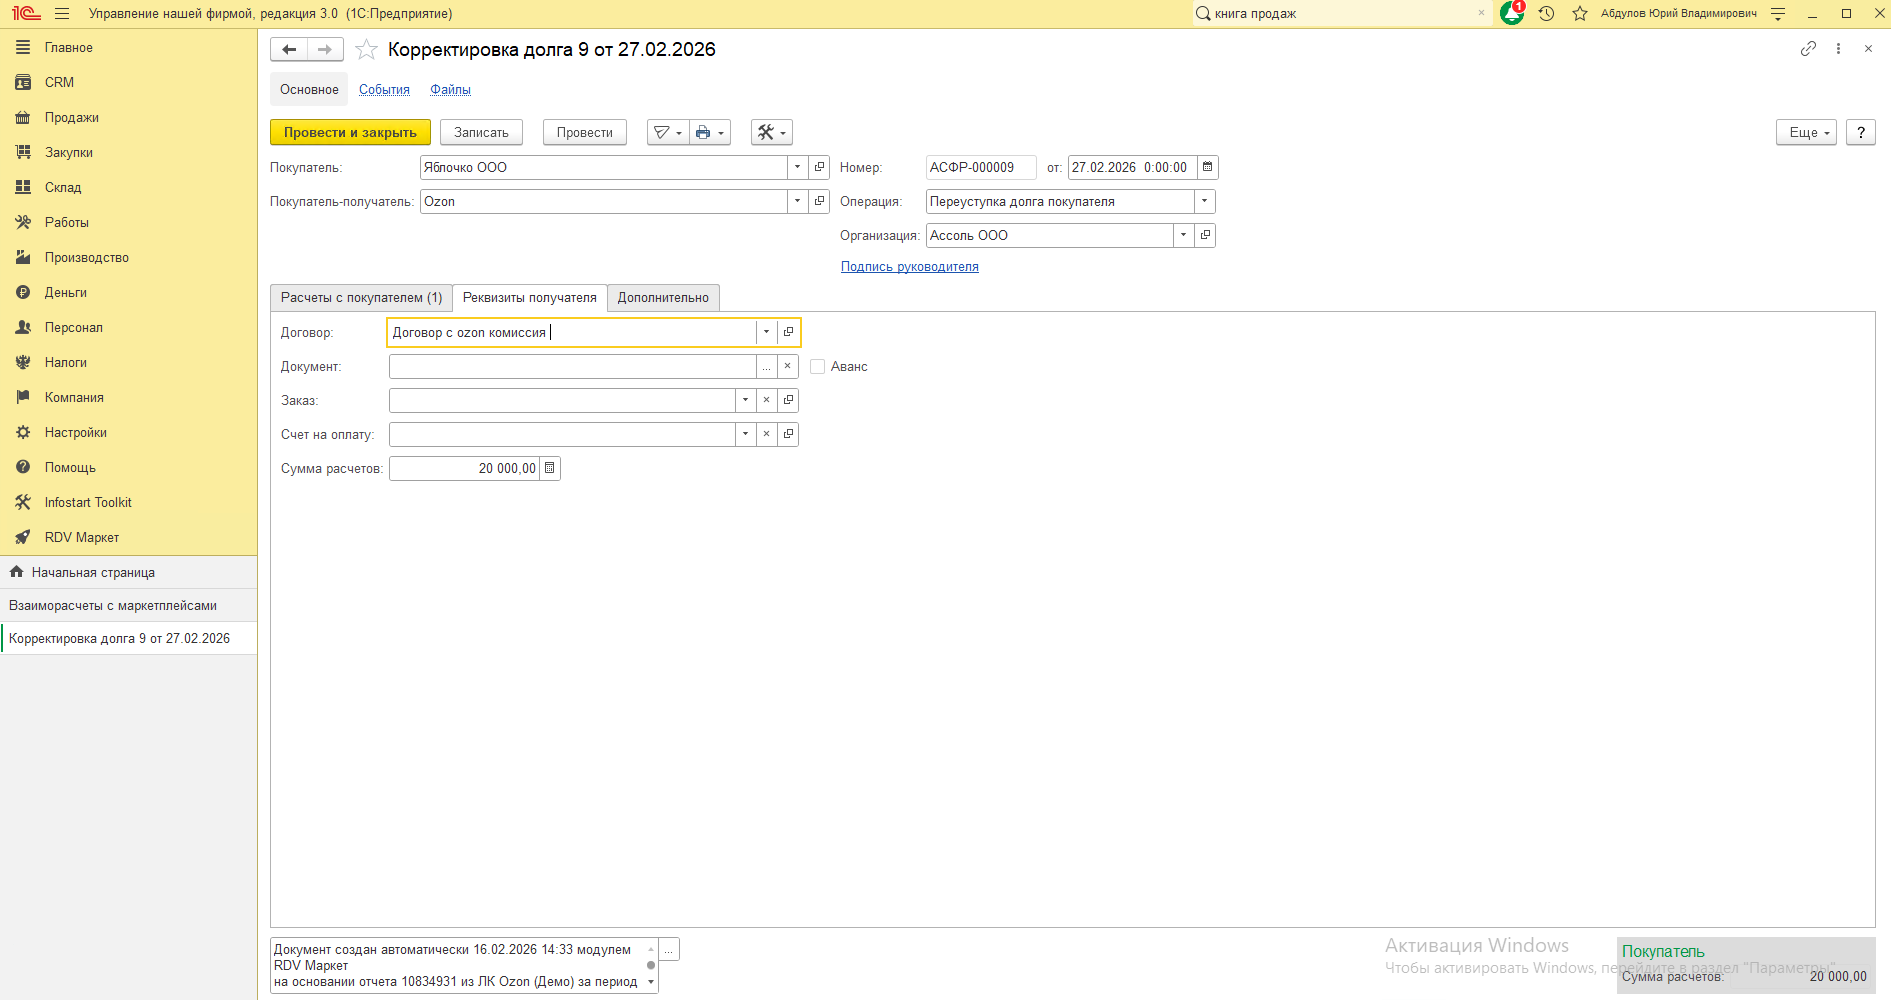Open calculator for Сумма расчетов field
Screen dimensions: 1891x1000
tap(550, 468)
